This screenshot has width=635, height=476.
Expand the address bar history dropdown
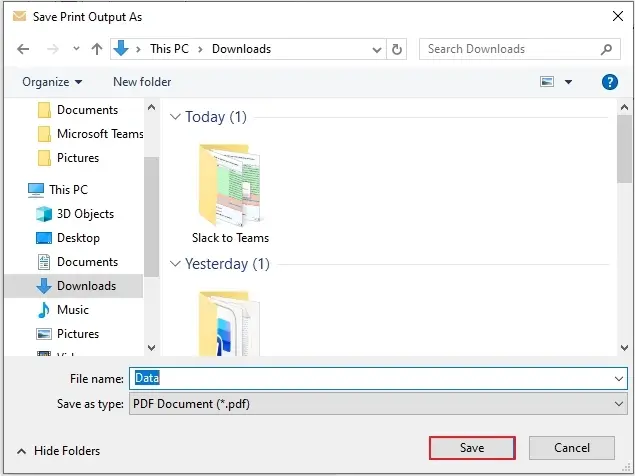[377, 49]
